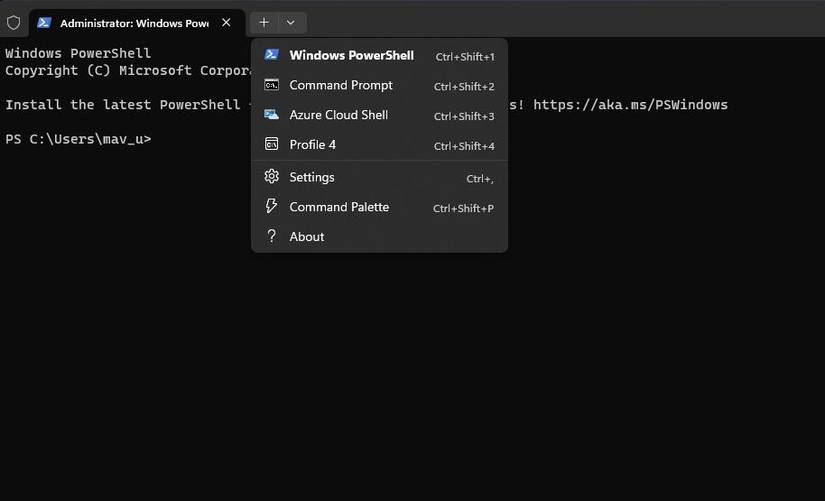Click the PS C:\Users\mav_u prompt line
The image size is (825, 501).
[78, 139]
